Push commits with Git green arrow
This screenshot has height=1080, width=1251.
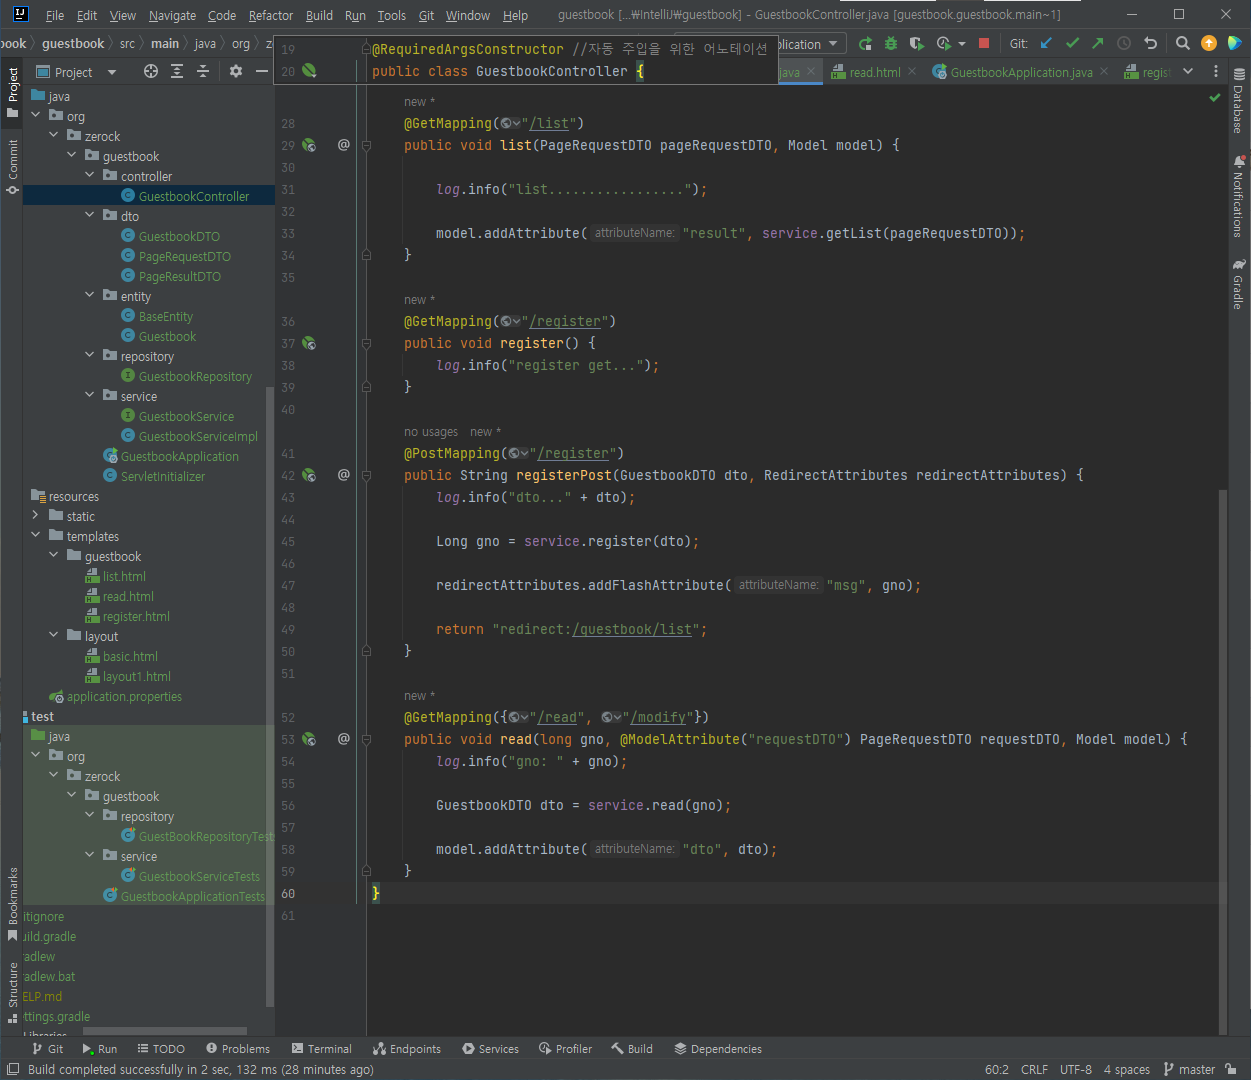coord(1098,43)
